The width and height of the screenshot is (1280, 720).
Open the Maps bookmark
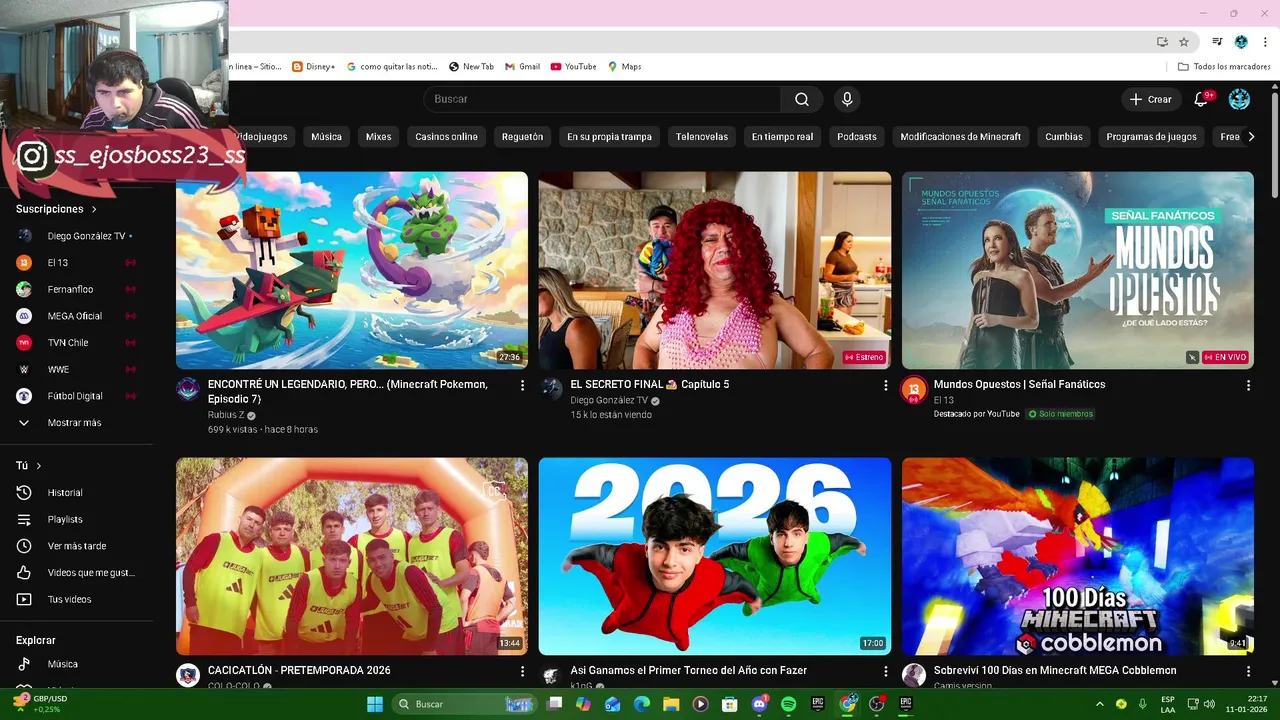[x=625, y=67]
